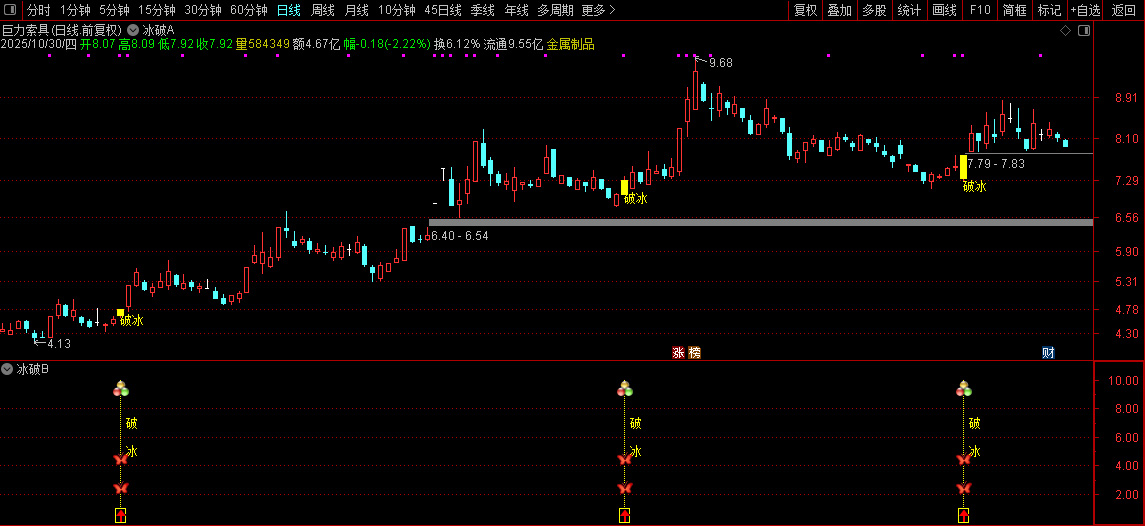Switch to the 45日线 period
This screenshot has width=1145, height=526.
[443, 10]
